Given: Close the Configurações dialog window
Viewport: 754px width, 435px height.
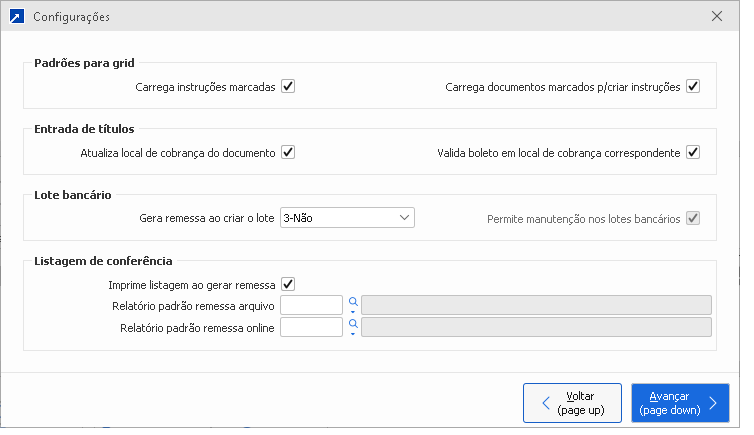Looking at the screenshot, I should pos(716,17).
